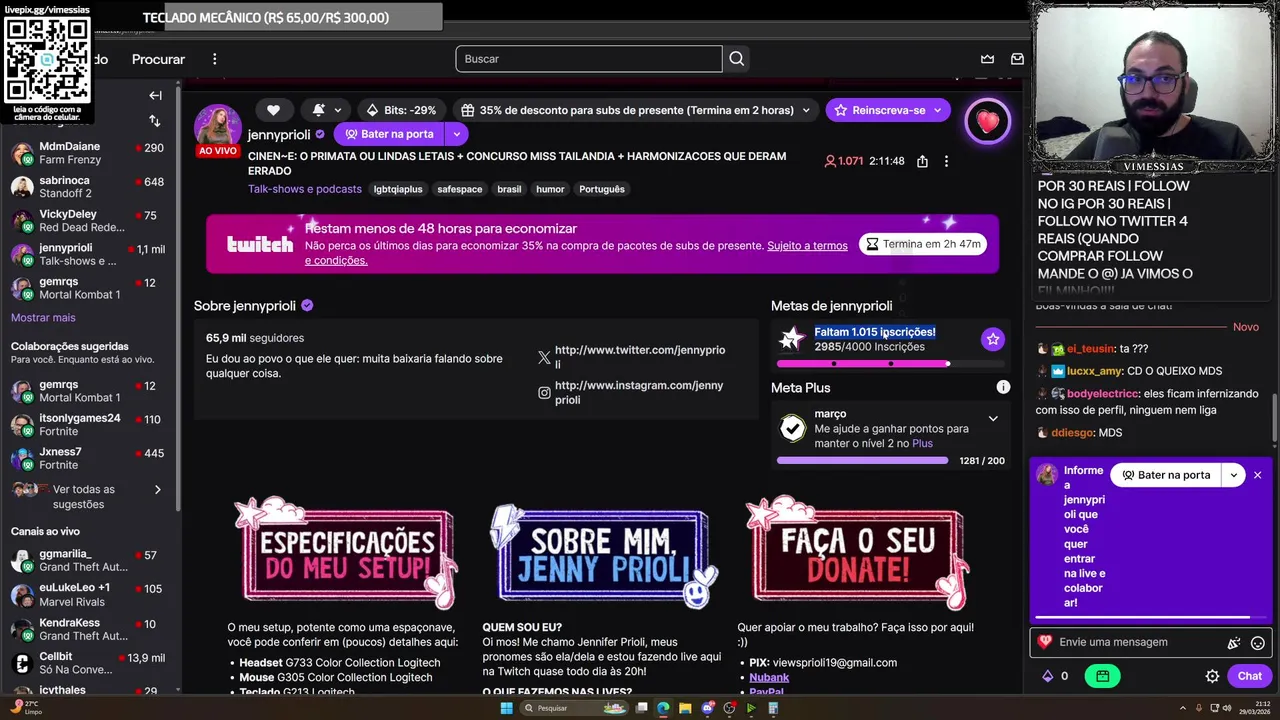Click the sort followed channels icon
Viewport: 1280px width, 720px height.
(x=155, y=120)
